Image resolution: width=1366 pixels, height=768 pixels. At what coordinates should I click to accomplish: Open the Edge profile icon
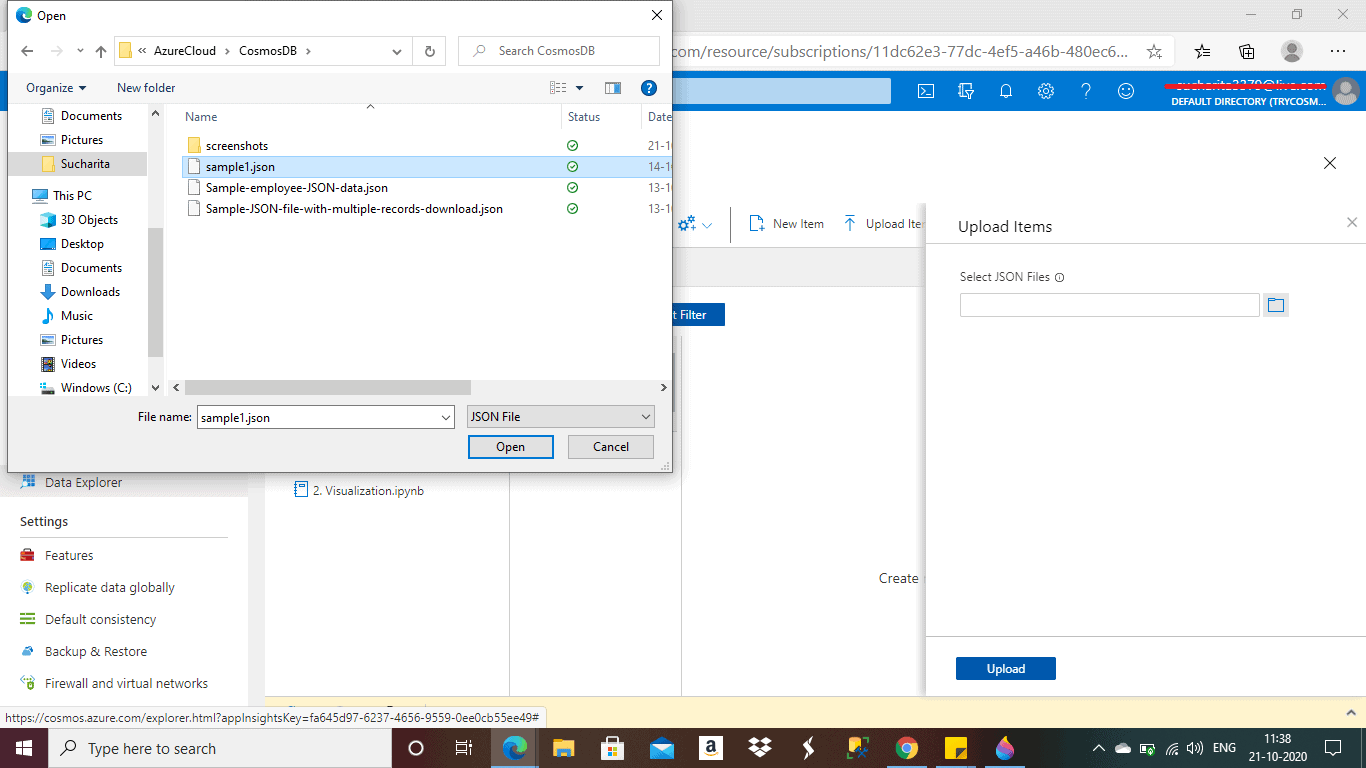(1292, 51)
